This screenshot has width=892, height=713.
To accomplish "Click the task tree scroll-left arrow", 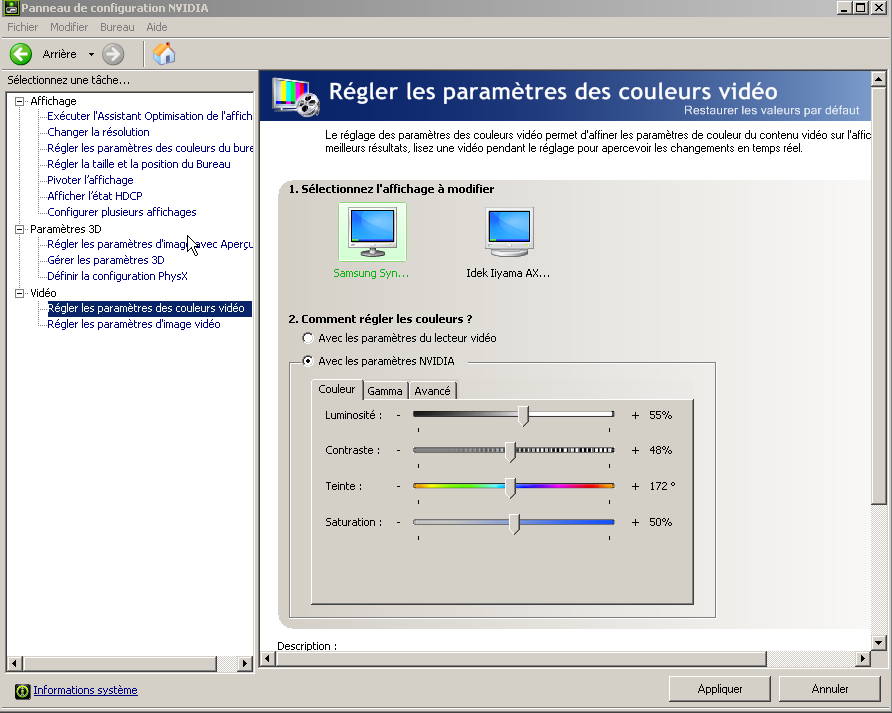I will [x=14, y=663].
